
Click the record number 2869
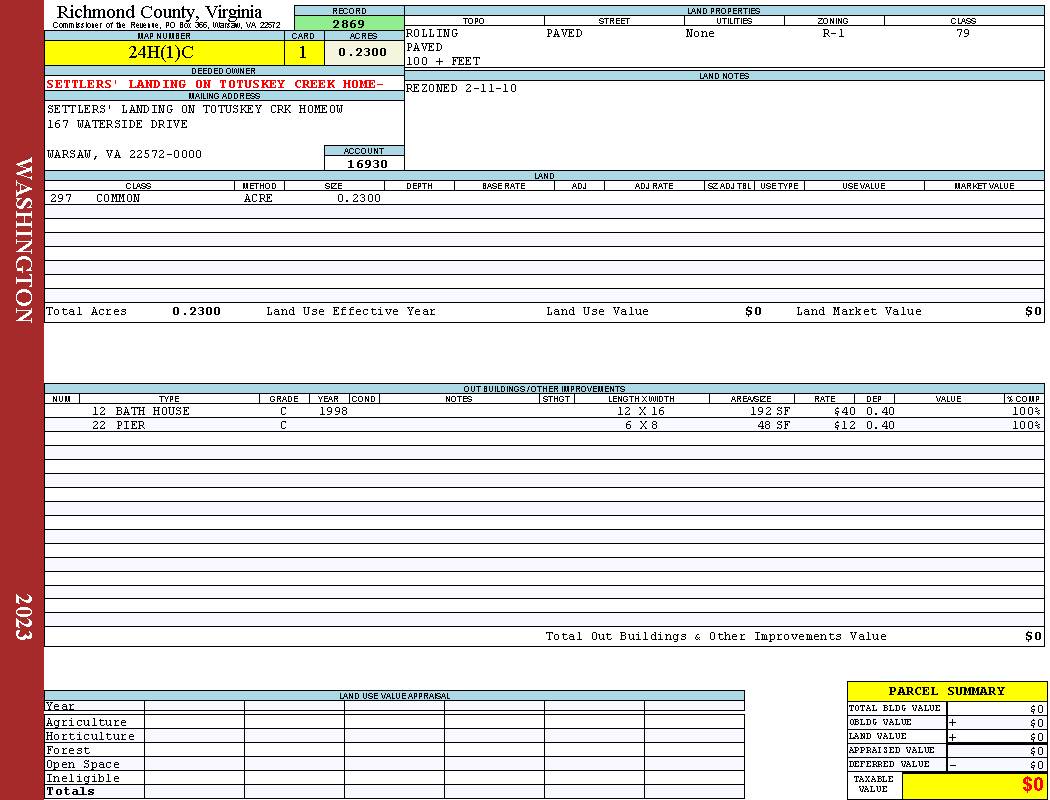point(349,24)
